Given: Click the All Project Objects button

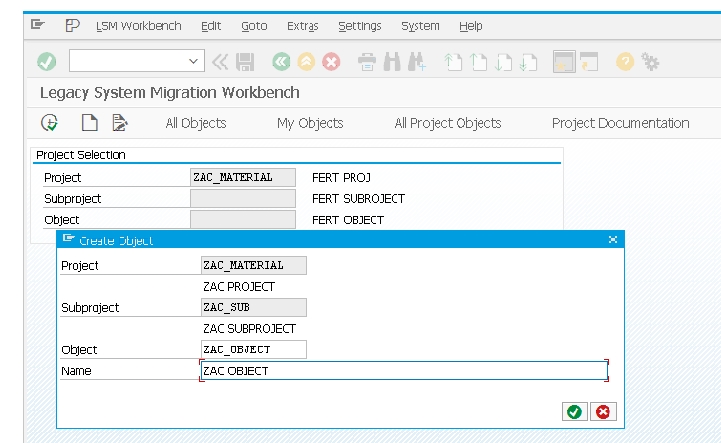Looking at the screenshot, I should pos(447,123).
